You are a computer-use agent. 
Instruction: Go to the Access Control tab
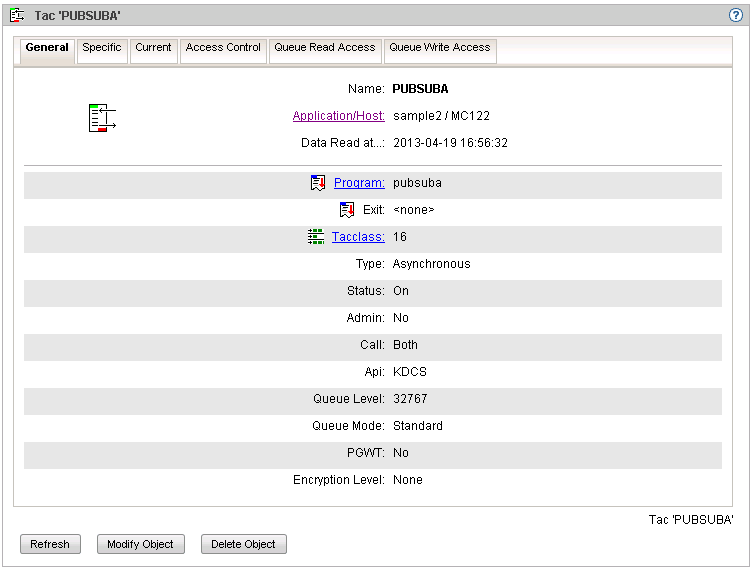click(223, 48)
